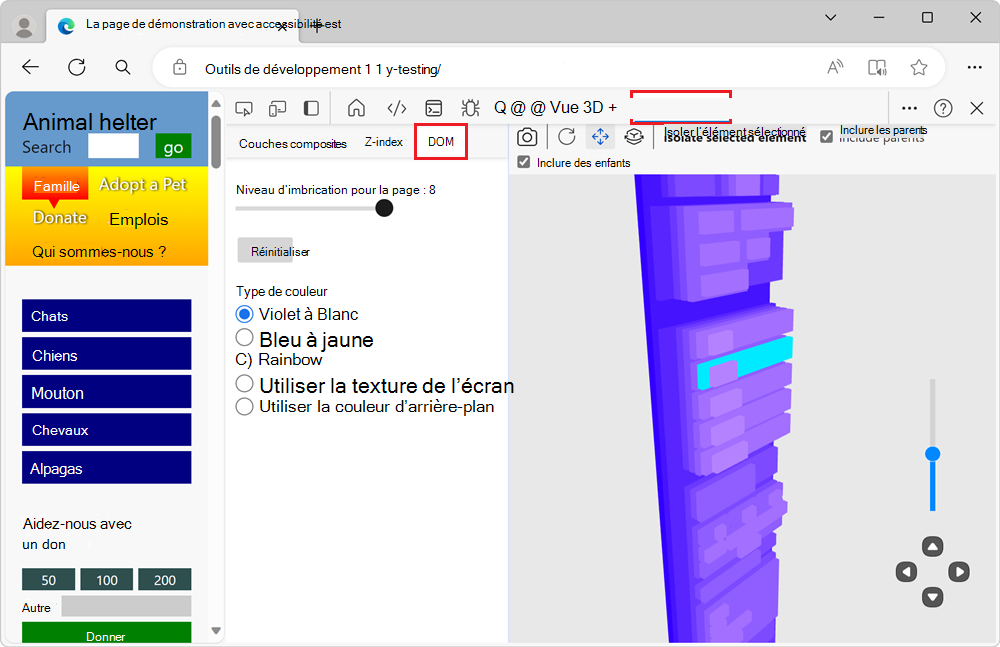Open the Adopt a Pet link
The width and height of the screenshot is (1000, 647).
142,184
